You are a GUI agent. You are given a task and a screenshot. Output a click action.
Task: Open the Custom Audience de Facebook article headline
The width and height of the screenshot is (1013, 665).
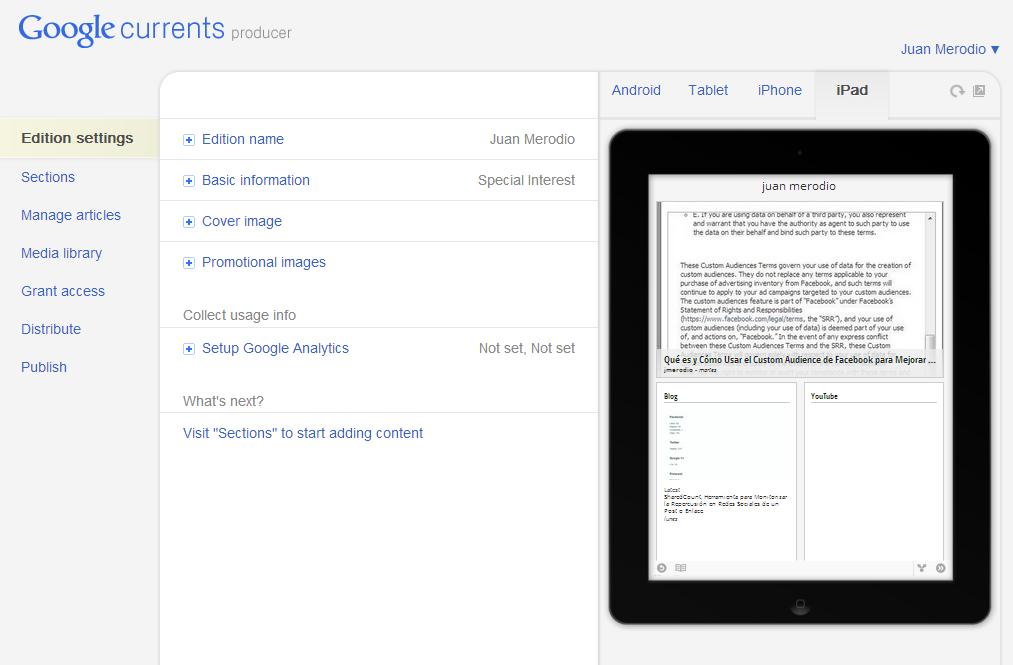[x=800, y=360]
